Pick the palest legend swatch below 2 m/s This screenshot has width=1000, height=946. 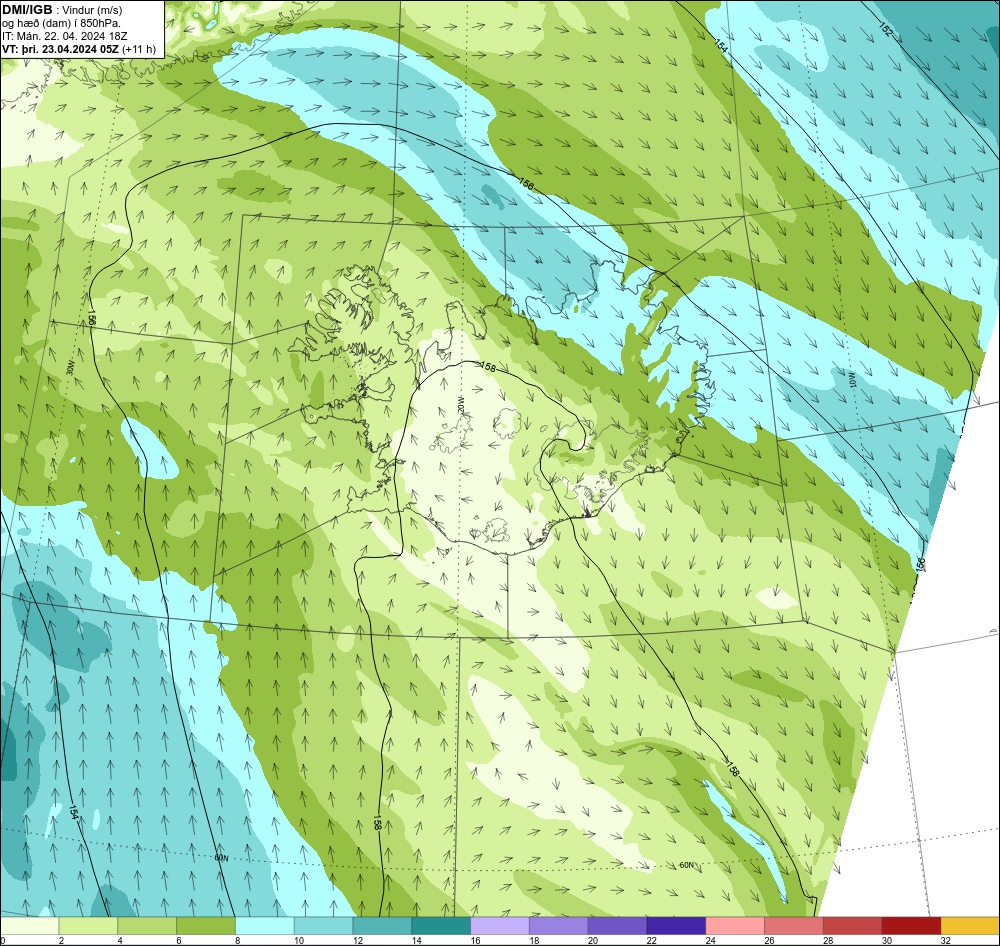point(29,925)
